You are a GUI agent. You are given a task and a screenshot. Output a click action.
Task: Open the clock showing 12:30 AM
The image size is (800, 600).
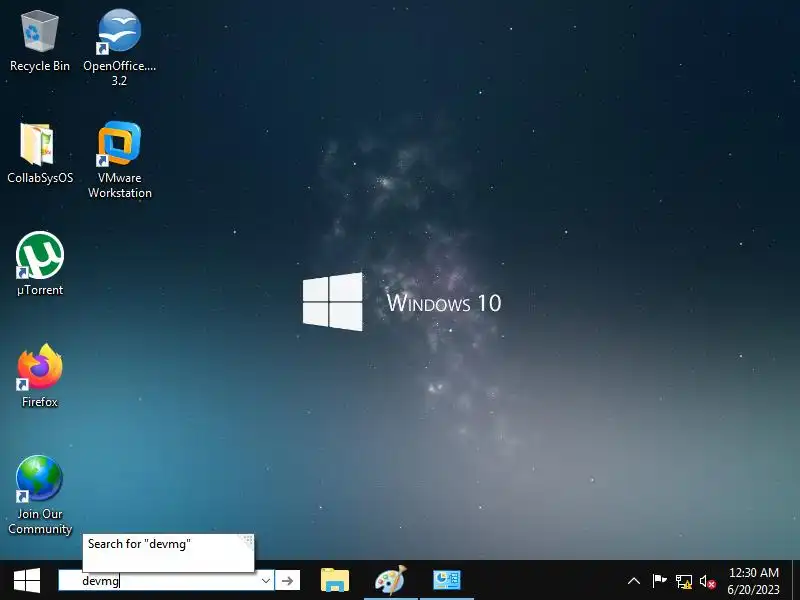(x=754, y=581)
